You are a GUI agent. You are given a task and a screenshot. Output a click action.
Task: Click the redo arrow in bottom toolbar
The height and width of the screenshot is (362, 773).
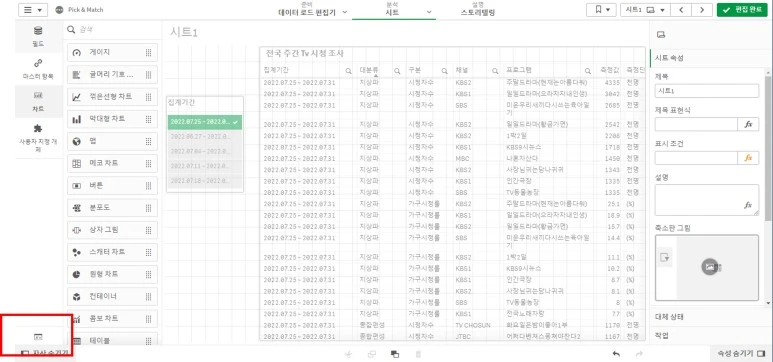click(x=639, y=354)
